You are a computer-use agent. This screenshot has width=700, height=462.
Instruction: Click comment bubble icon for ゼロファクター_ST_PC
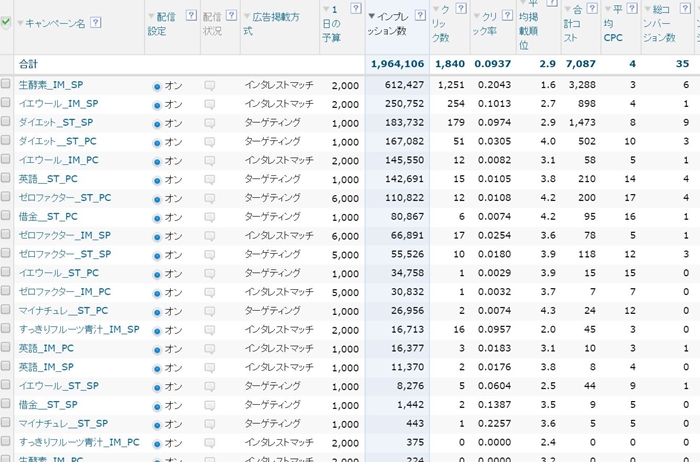point(209,198)
